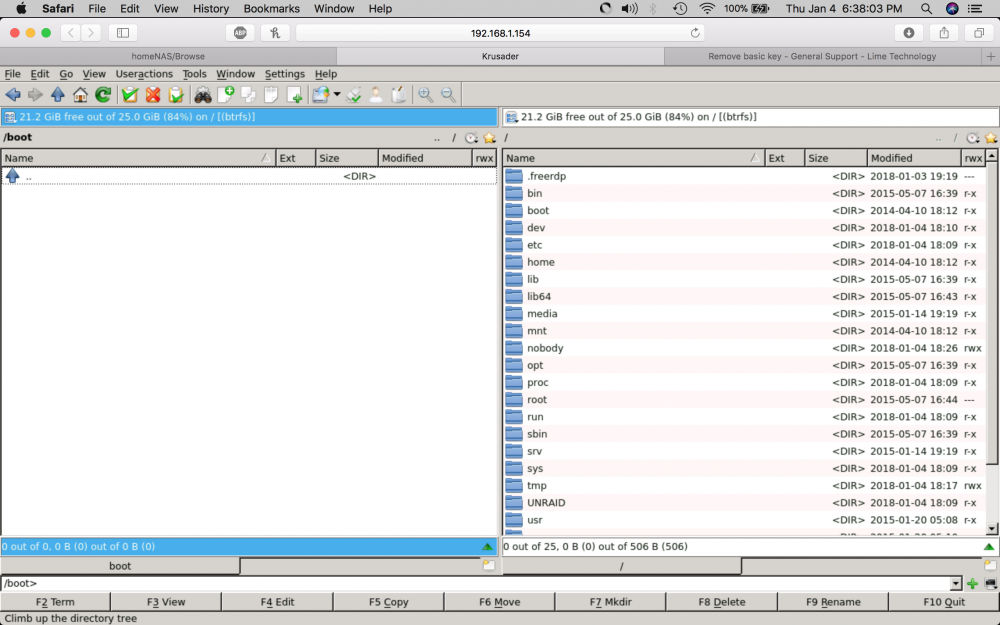Image resolution: width=1000 pixels, height=625 pixels.
Task: Open Safari show all tabs icon
Action: (x=979, y=33)
